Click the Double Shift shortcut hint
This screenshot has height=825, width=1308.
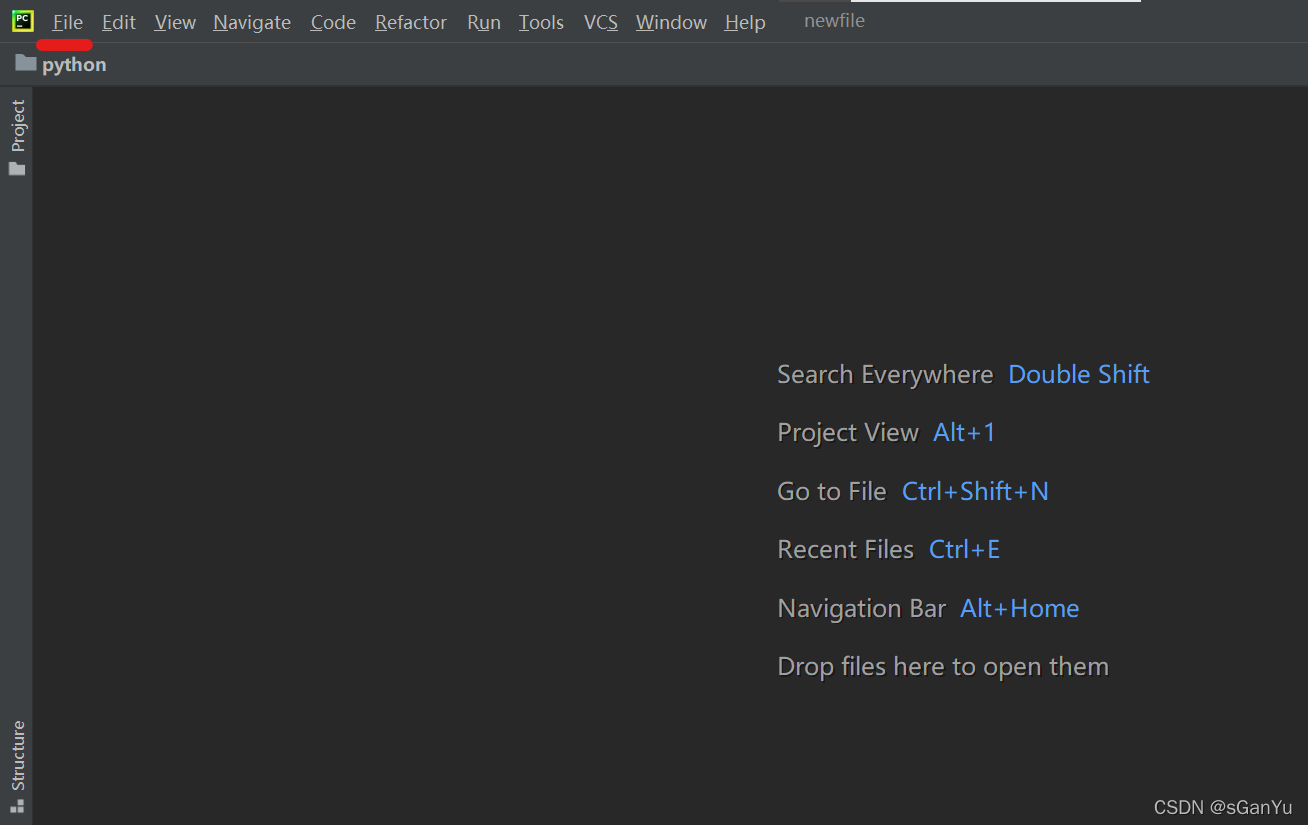click(1079, 374)
